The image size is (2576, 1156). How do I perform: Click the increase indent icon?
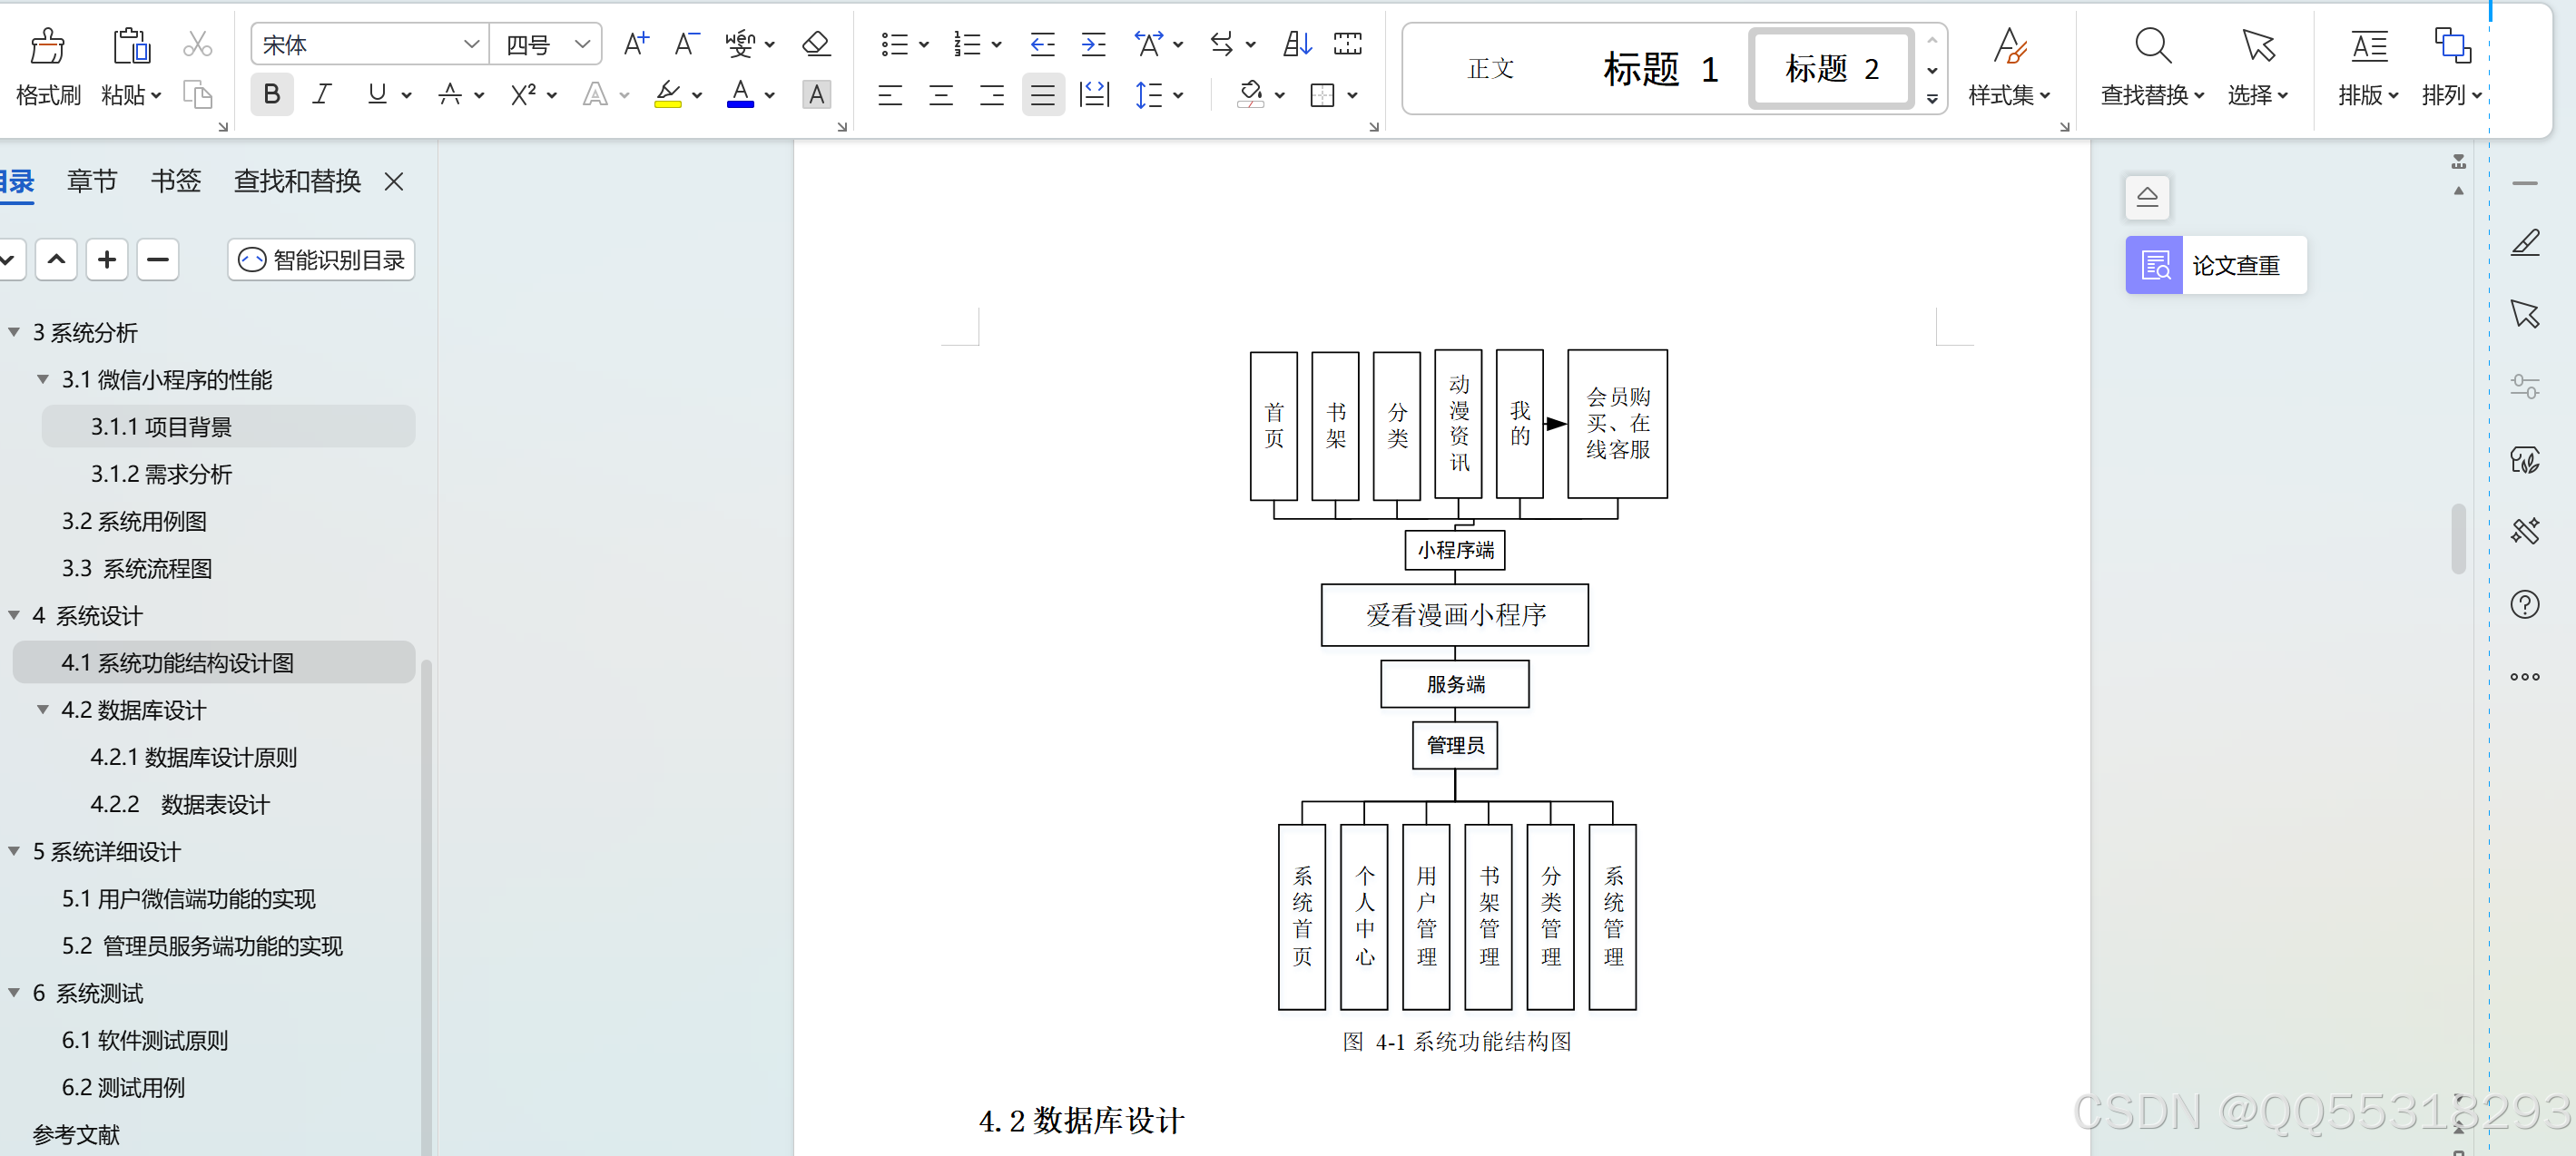tap(1093, 44)
